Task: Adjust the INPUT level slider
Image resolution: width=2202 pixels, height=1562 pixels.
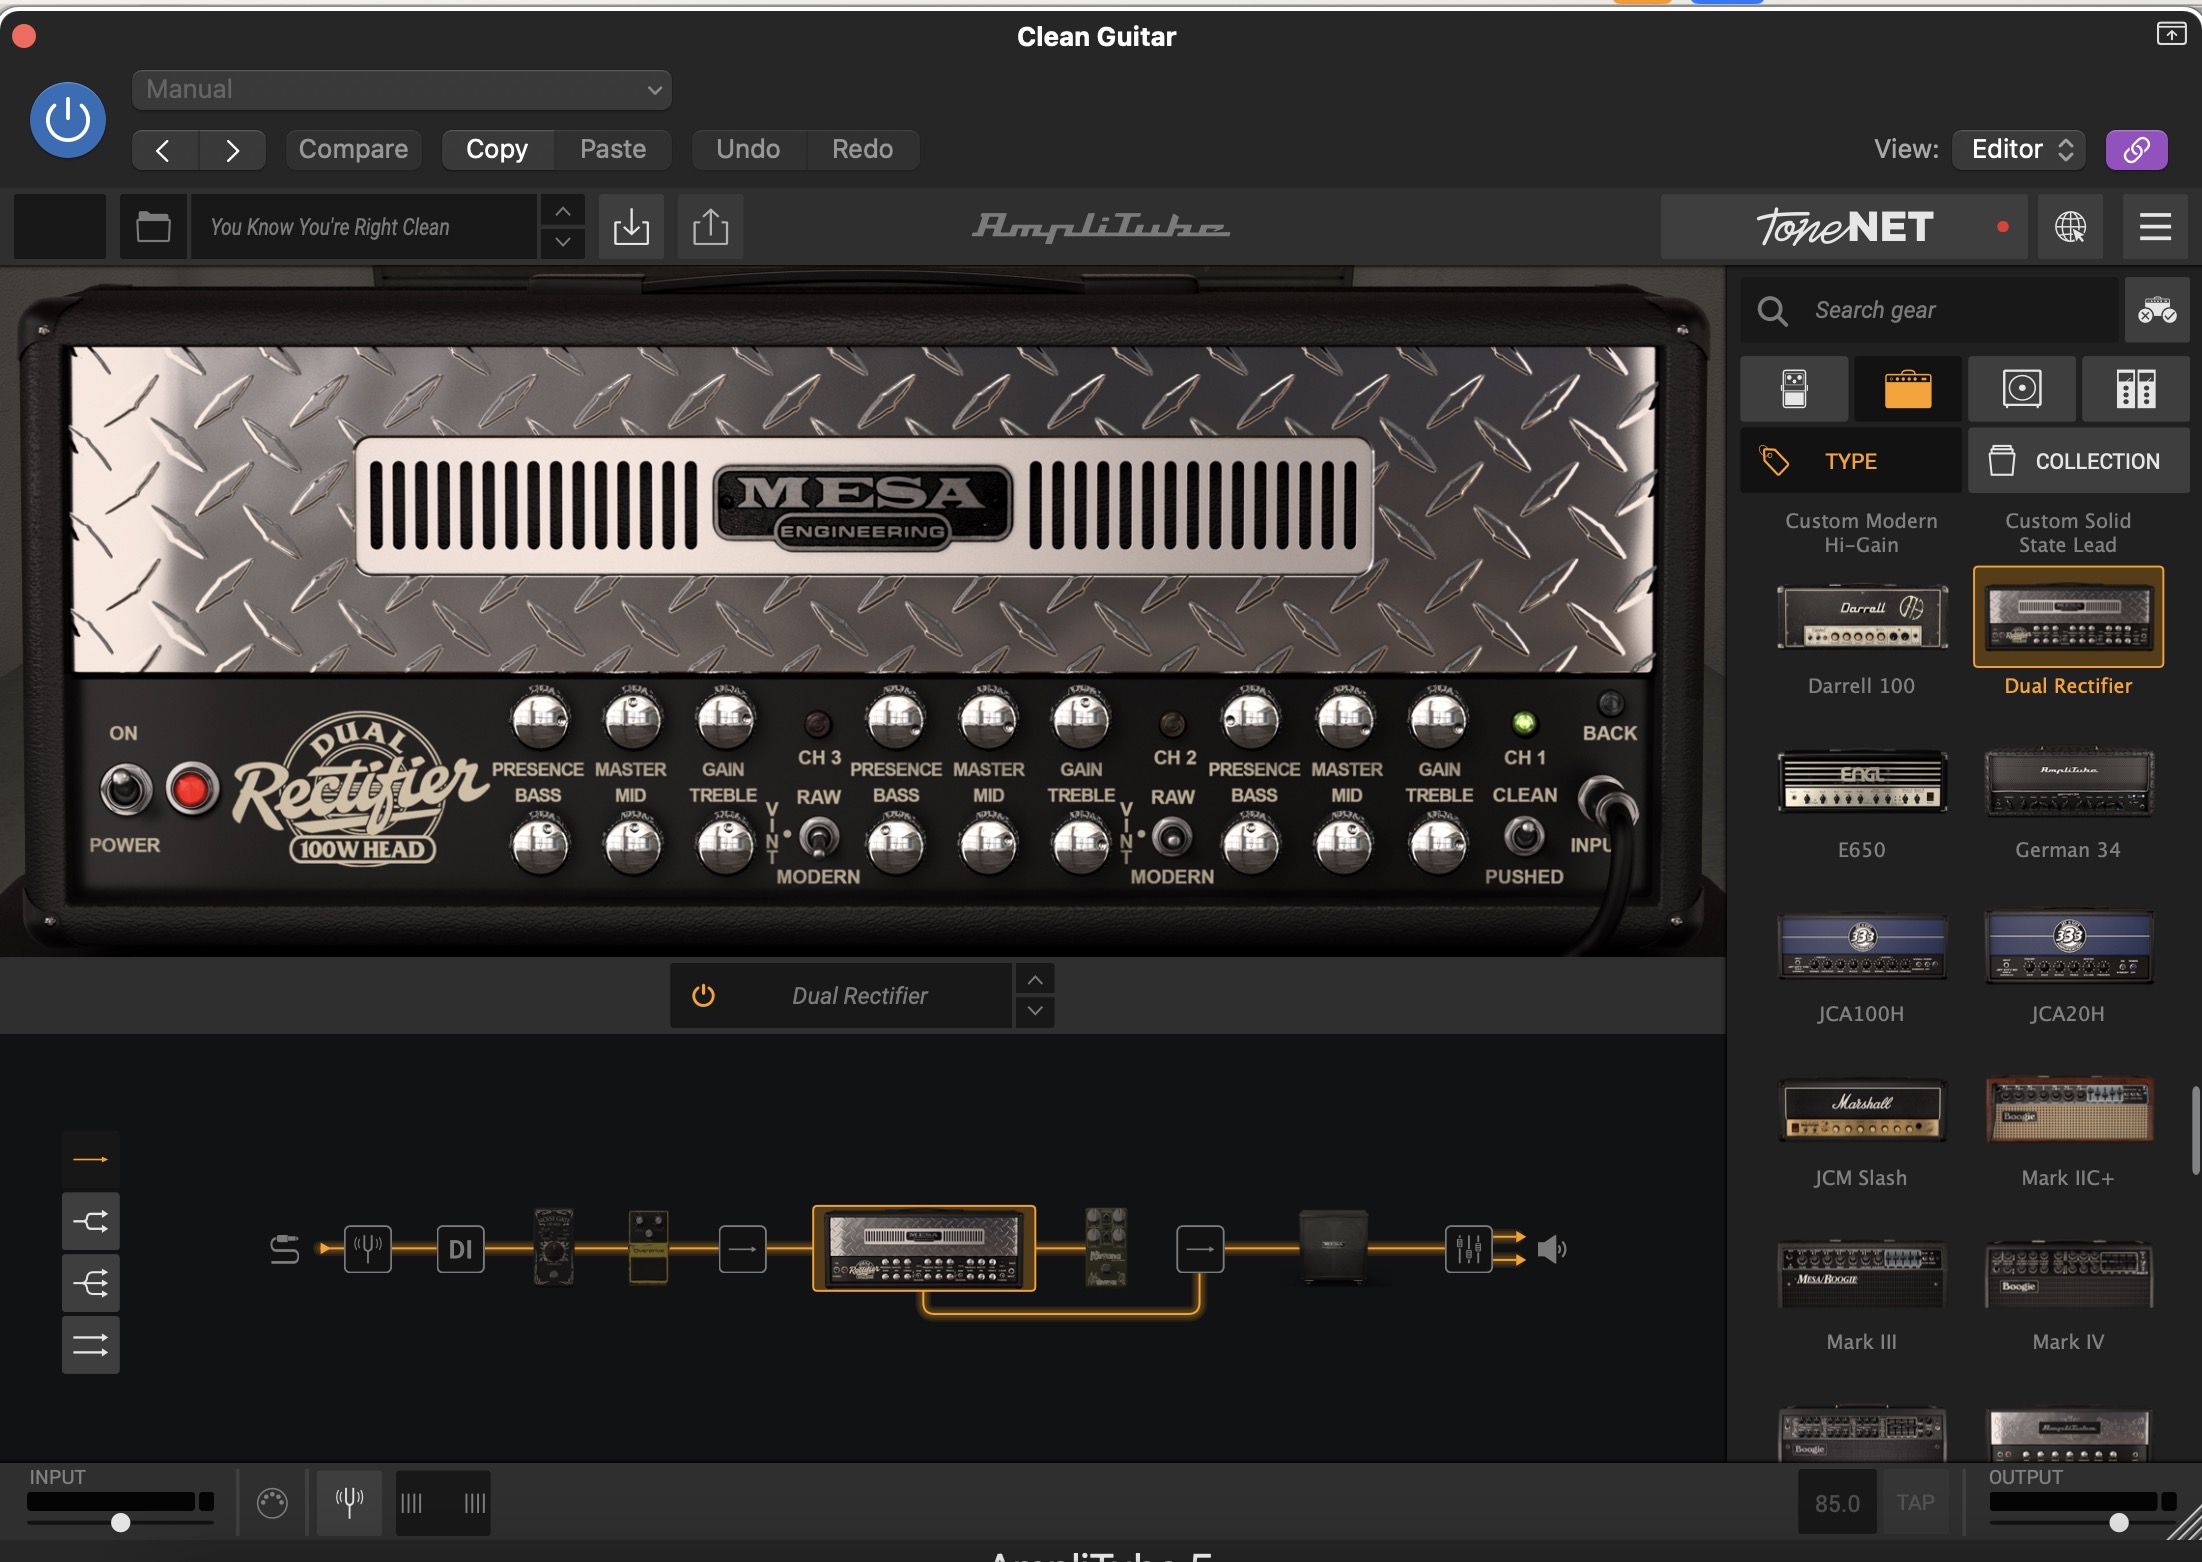Action: [120, 1523]
